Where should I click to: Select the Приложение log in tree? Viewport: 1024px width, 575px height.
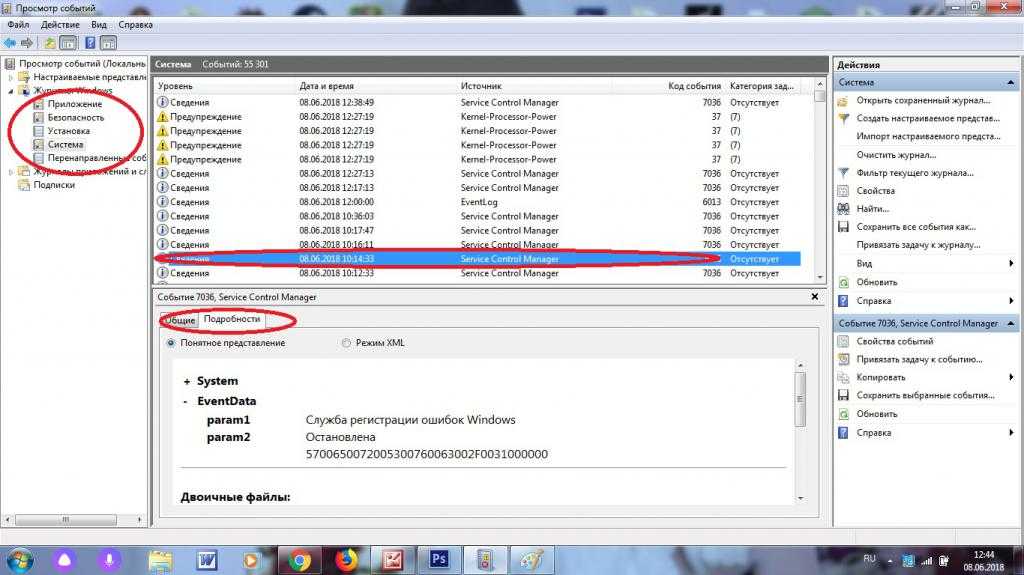(x=74, y=104)
